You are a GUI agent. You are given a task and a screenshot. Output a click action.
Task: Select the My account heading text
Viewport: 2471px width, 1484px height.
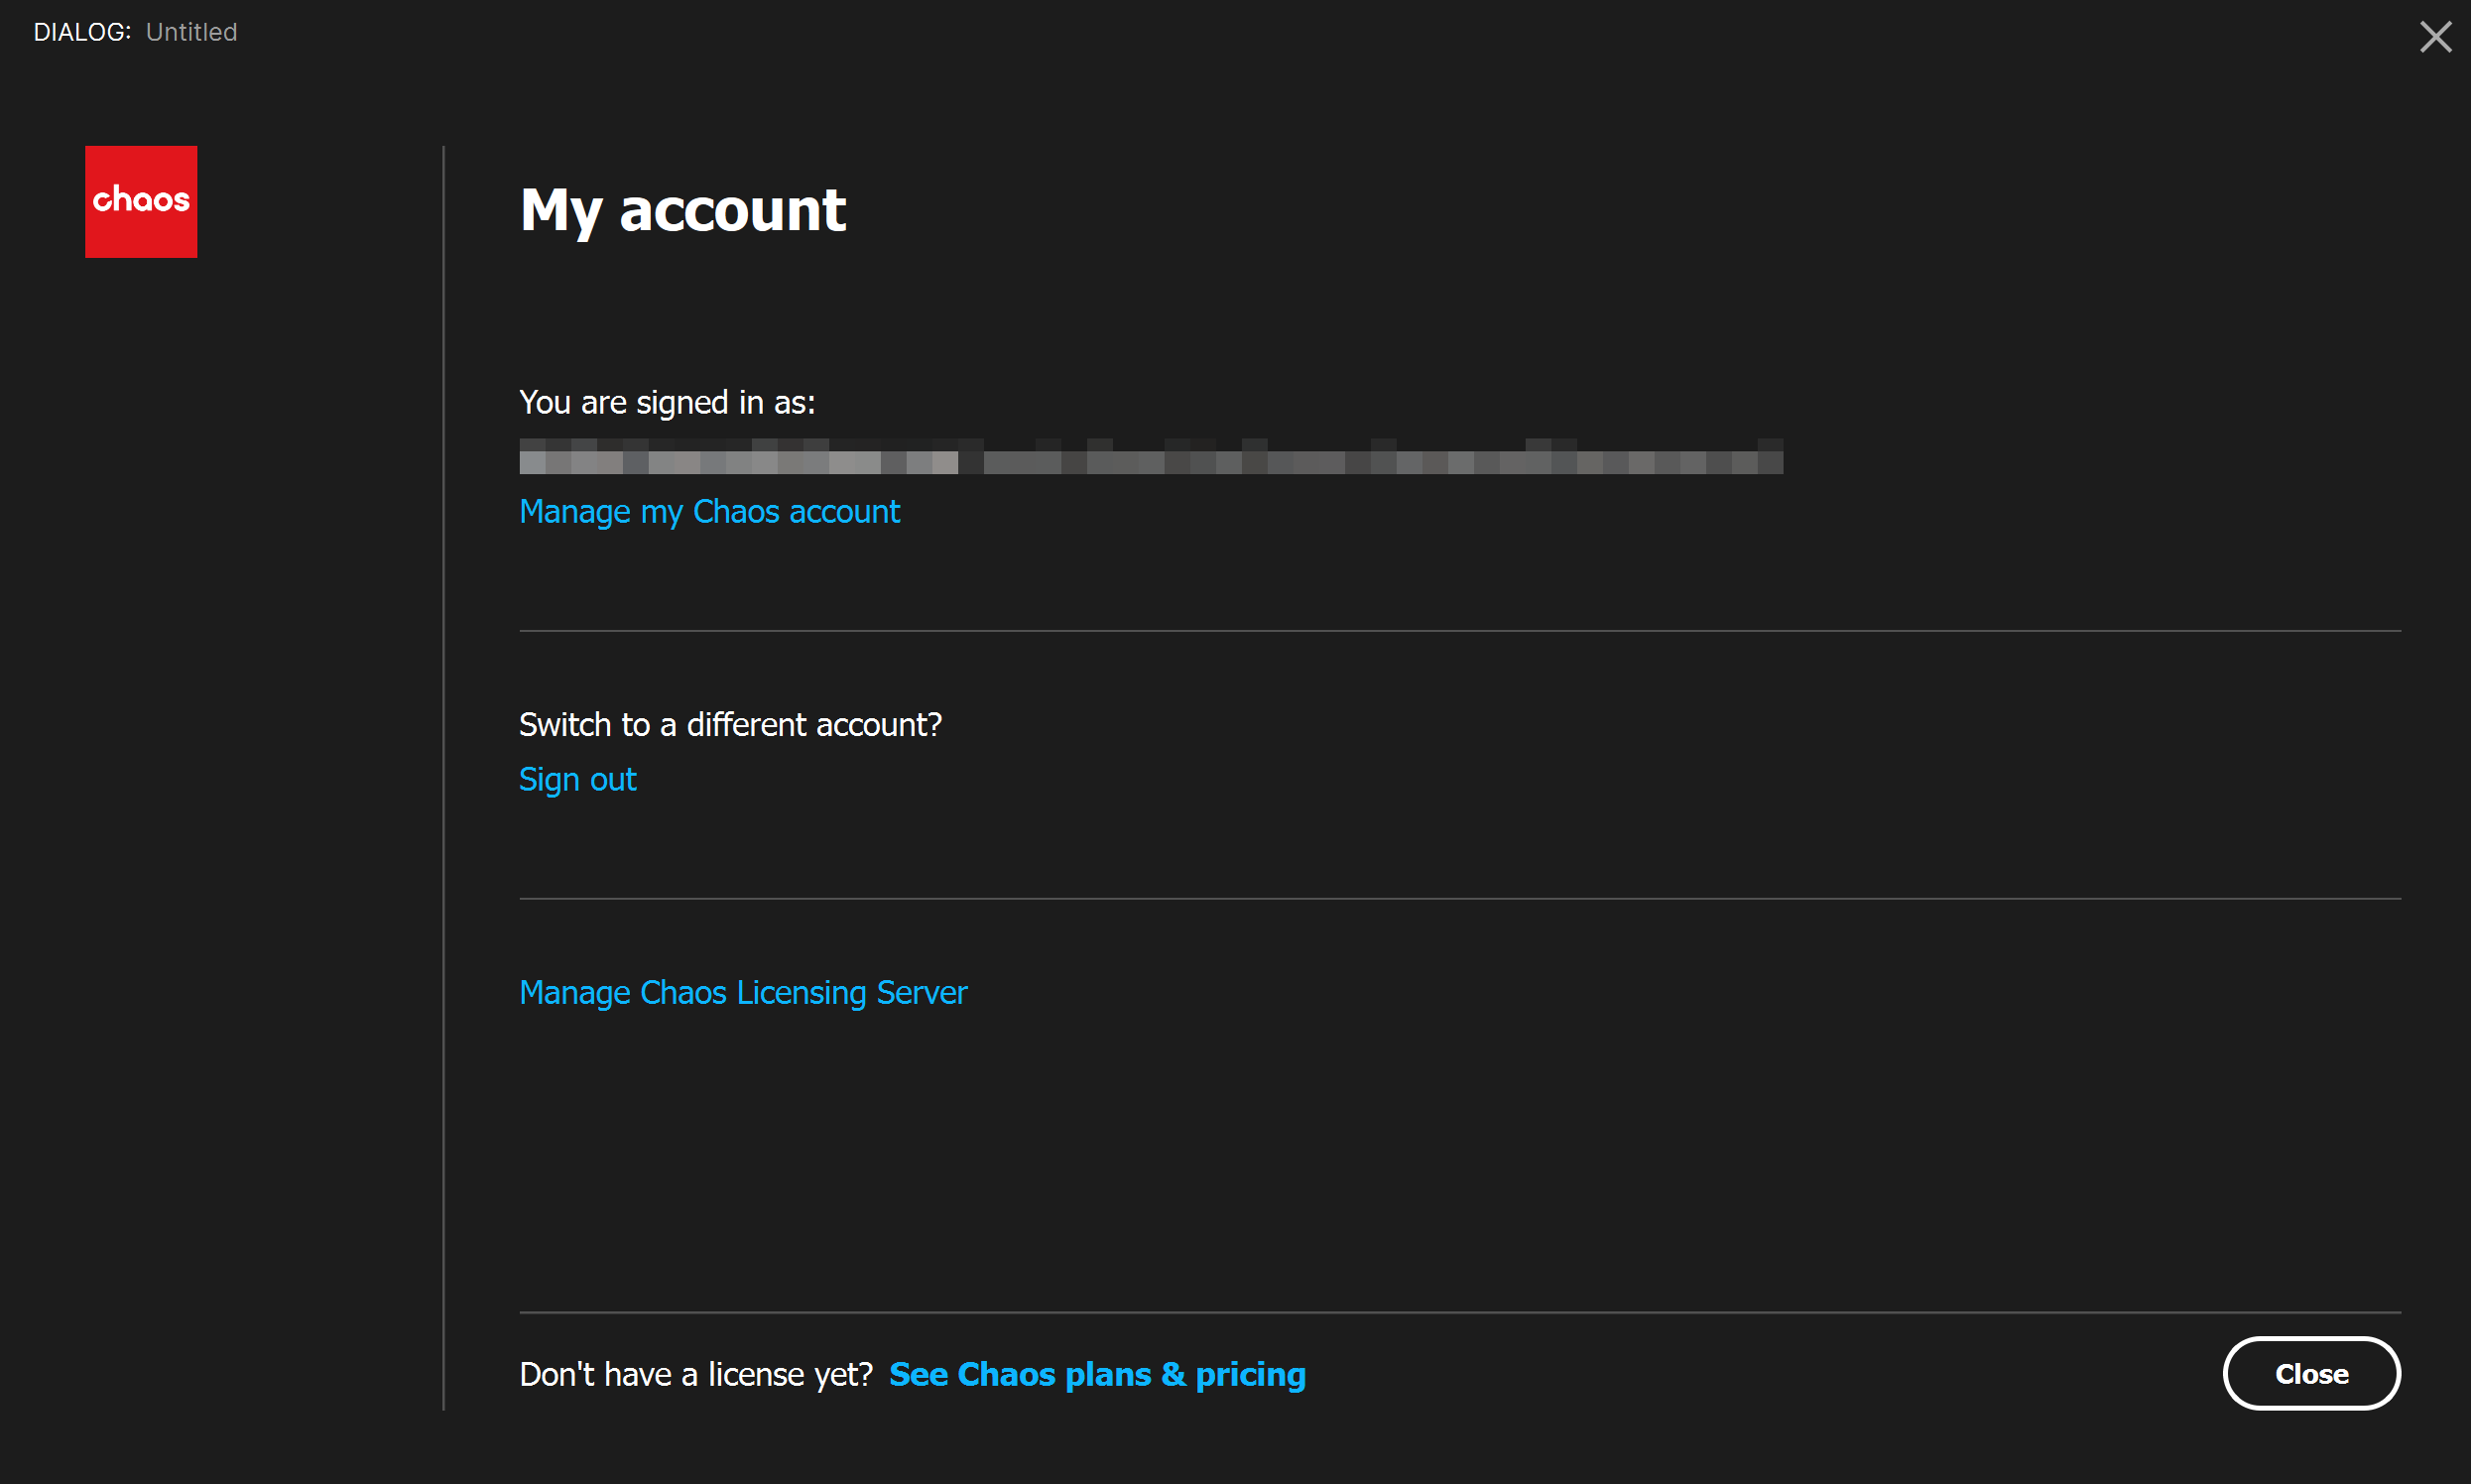pos(683,211)
